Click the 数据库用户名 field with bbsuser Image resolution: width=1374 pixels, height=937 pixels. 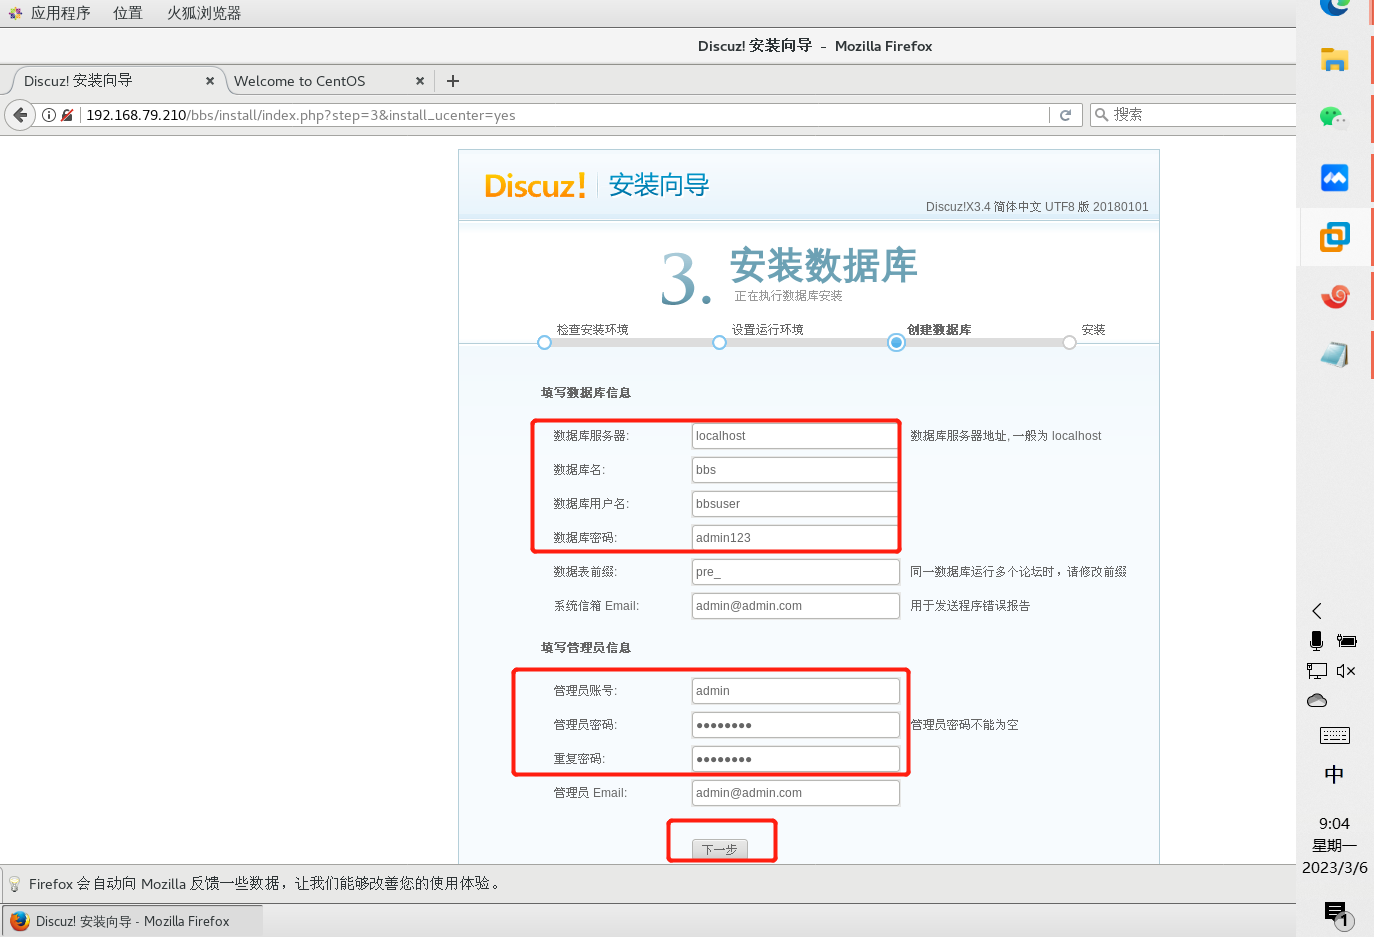pos(796,504)
